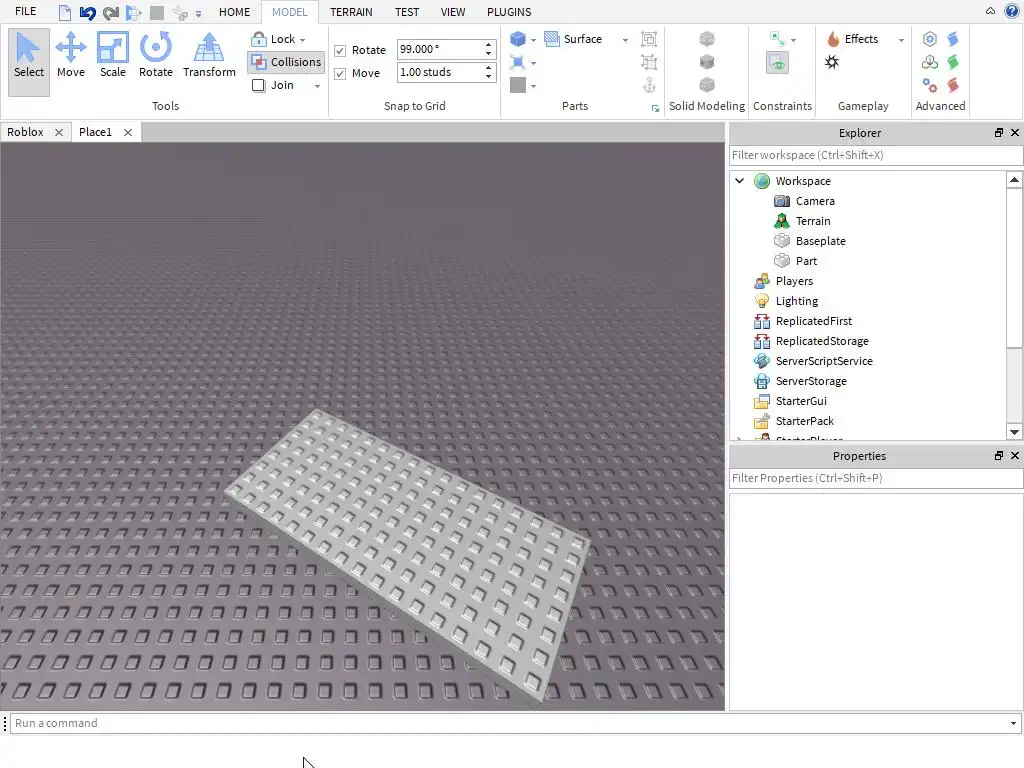1024x768 pixels.
Task: Increase the Rotate snap value spinner
Action: (x=488, y=45)
